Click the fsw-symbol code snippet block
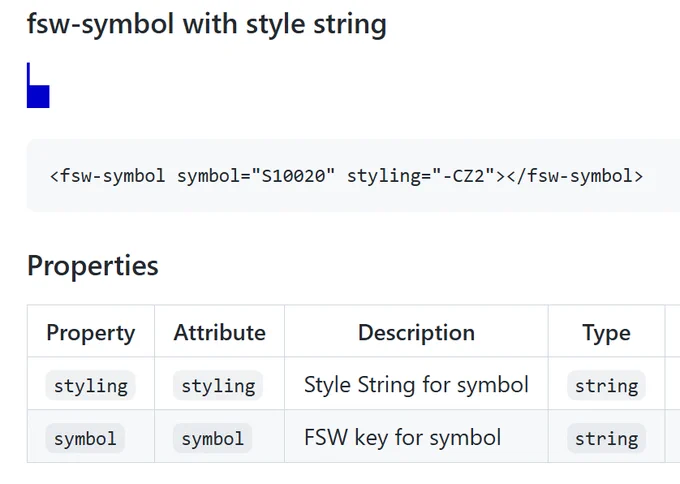The height and width of the screenshot is (484, 680). tap(353, 176)
